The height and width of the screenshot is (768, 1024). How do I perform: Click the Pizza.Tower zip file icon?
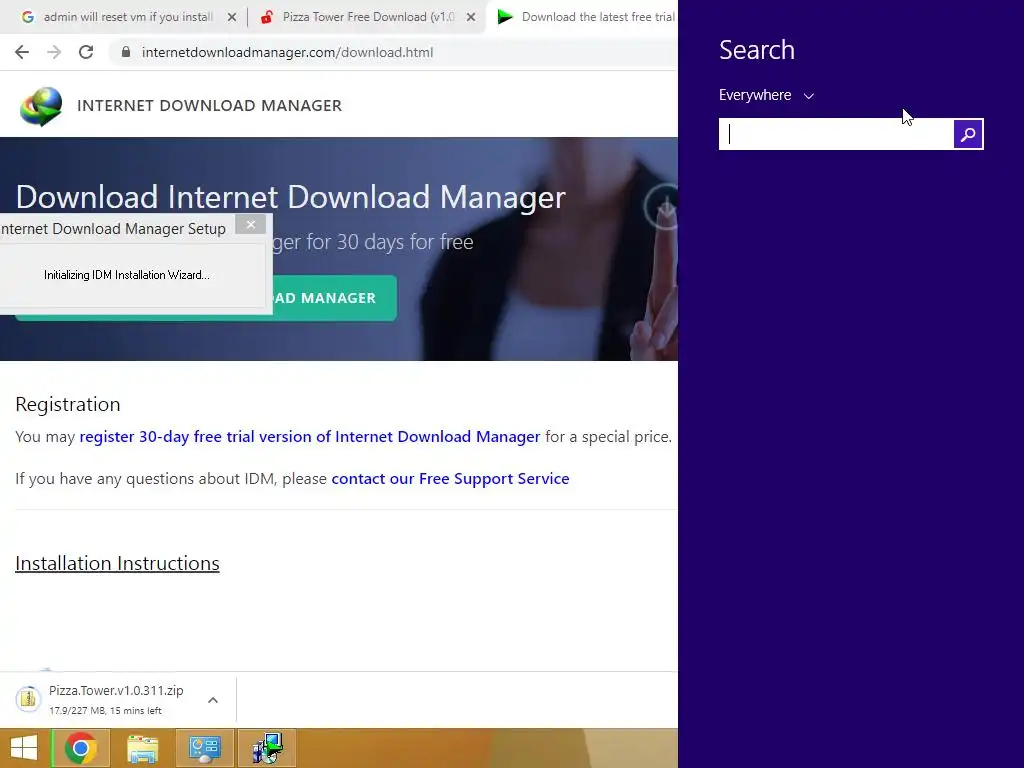28,699
